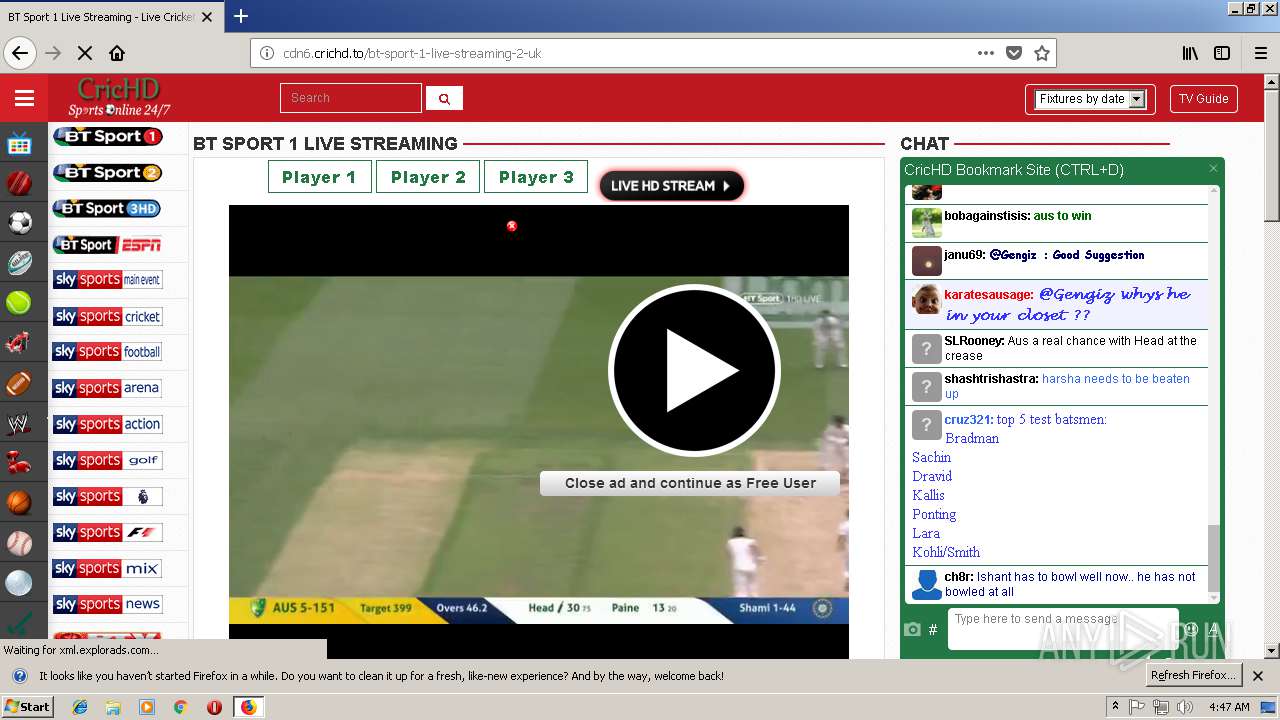Focus the chat message input box
Screen dimensions: 1280x720
coord(1063,629)
